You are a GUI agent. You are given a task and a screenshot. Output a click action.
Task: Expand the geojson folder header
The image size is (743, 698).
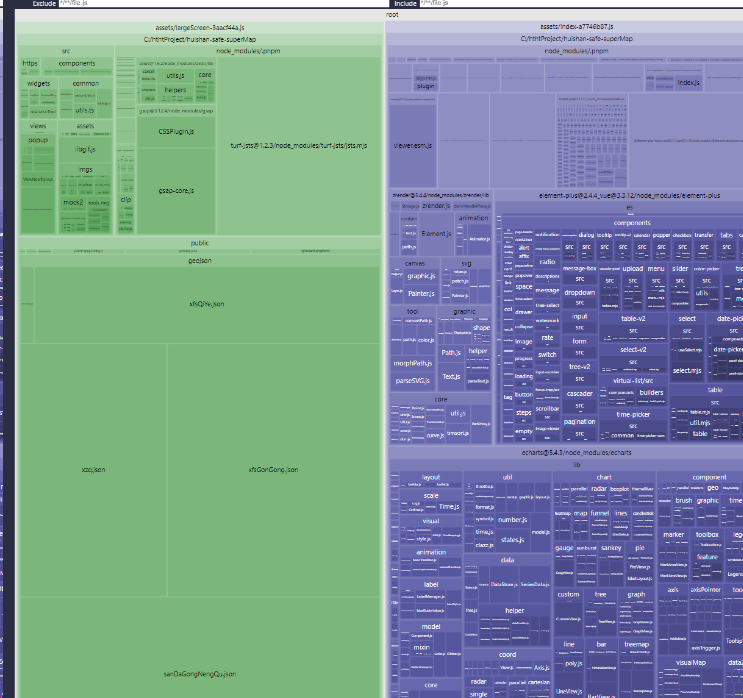[x=199, y=259]
